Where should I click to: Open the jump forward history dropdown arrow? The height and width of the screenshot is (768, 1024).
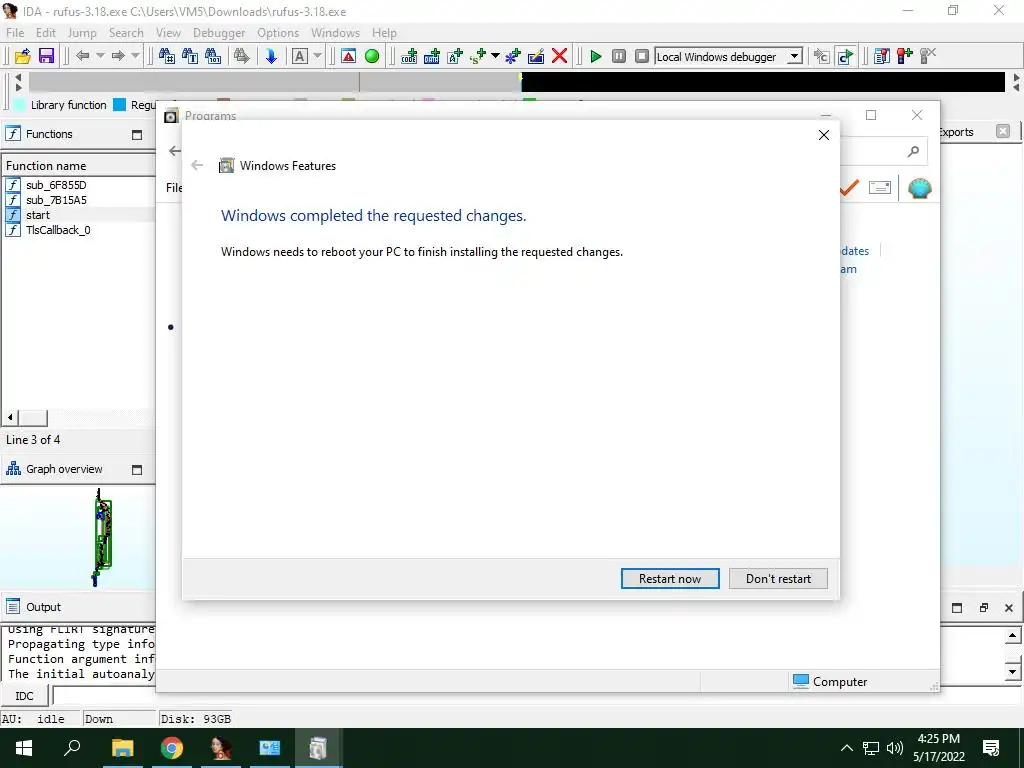point(135,56)
